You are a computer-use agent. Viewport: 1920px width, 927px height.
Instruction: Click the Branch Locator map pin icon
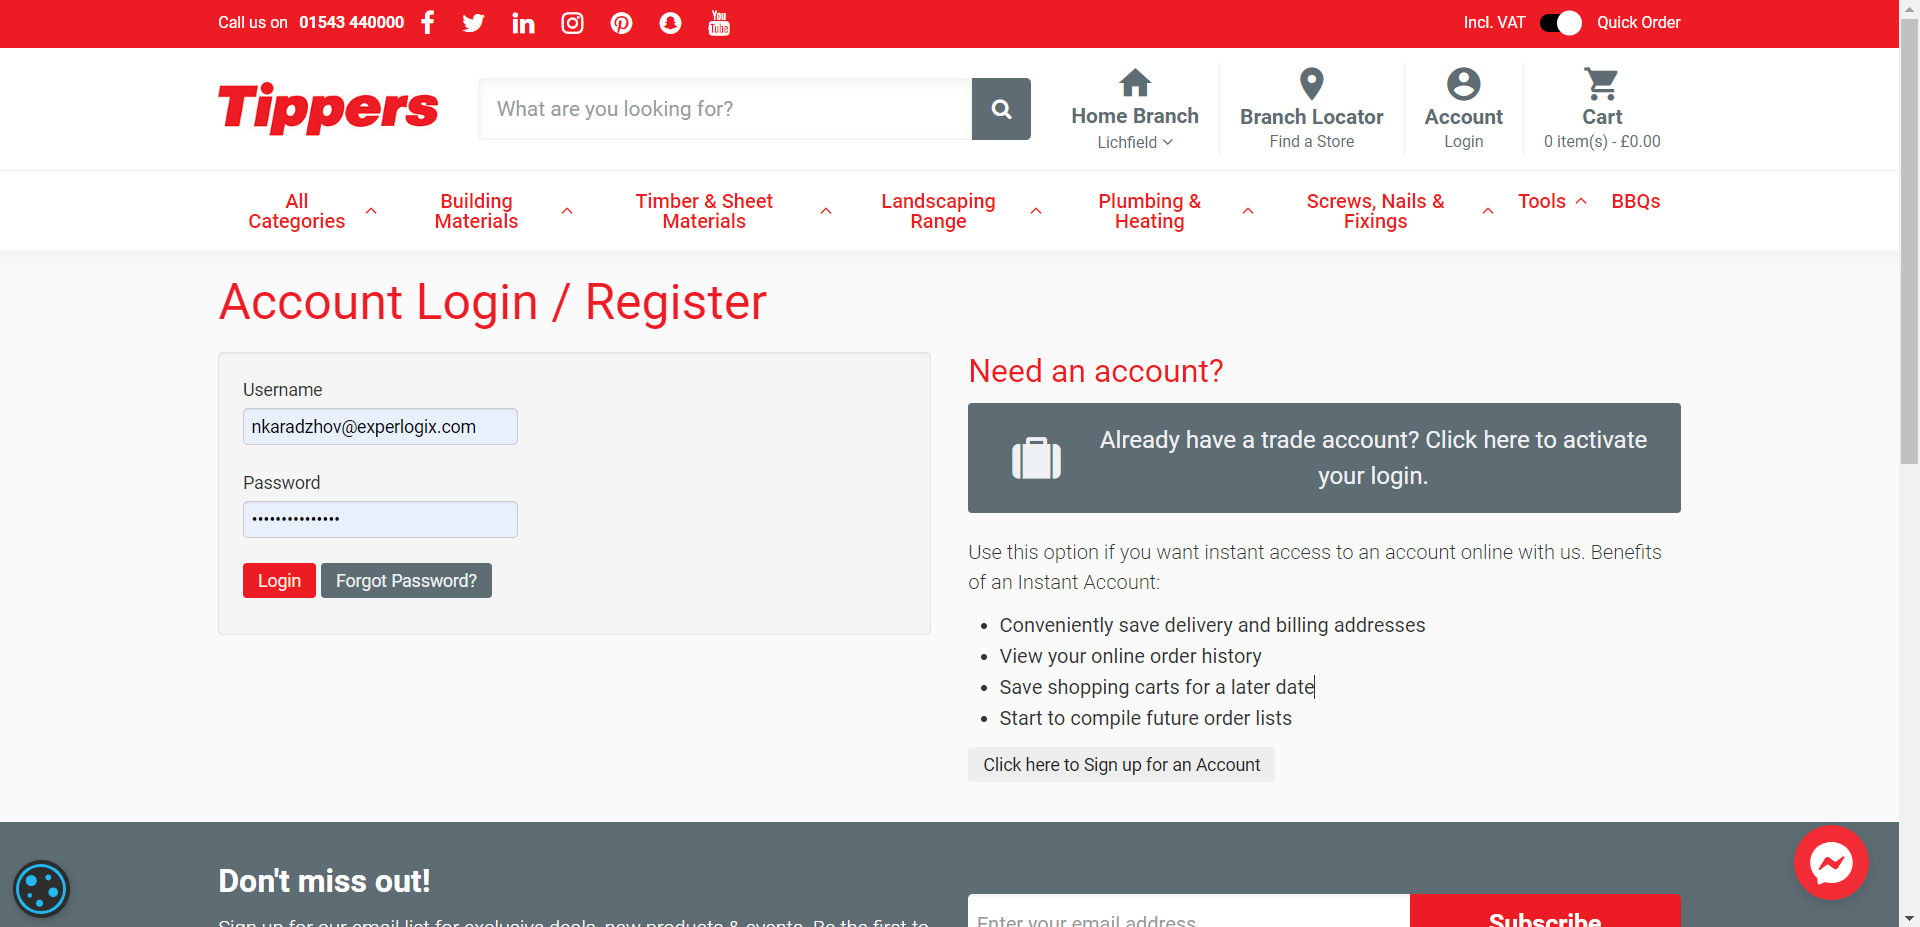1312,84
